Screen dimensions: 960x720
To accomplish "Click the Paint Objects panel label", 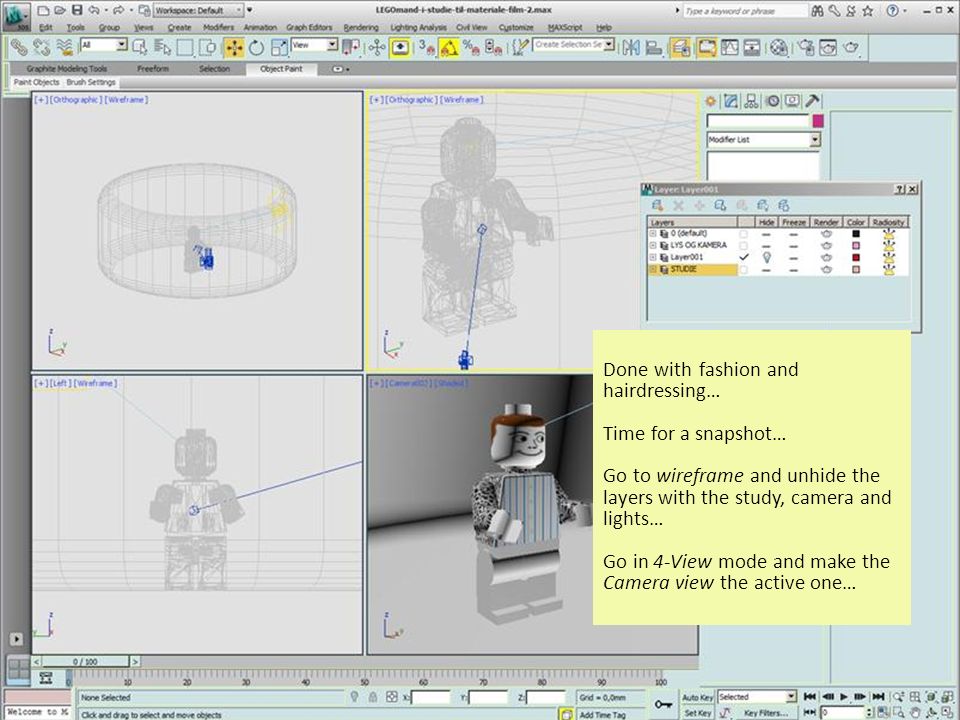I will tap(37, 82).
